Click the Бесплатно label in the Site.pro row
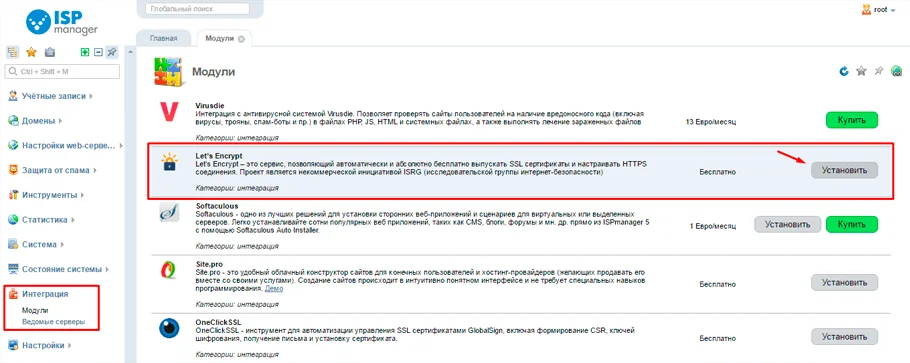This screenshot has height=363, width=910. (717, 285)
